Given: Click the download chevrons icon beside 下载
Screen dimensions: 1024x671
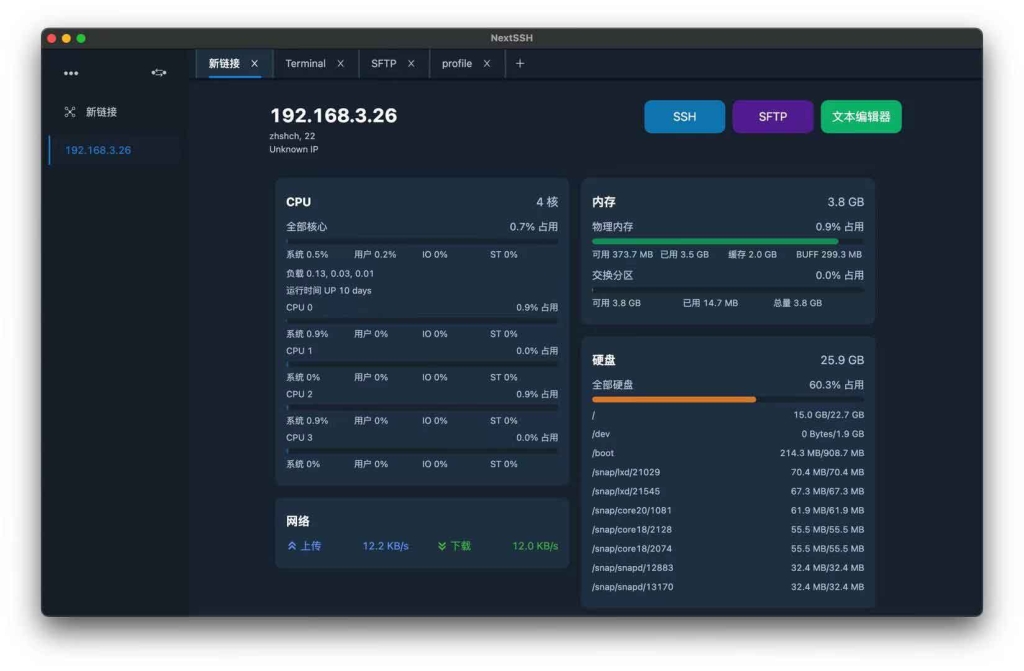Looking at the screenshot, I should 440,546.
